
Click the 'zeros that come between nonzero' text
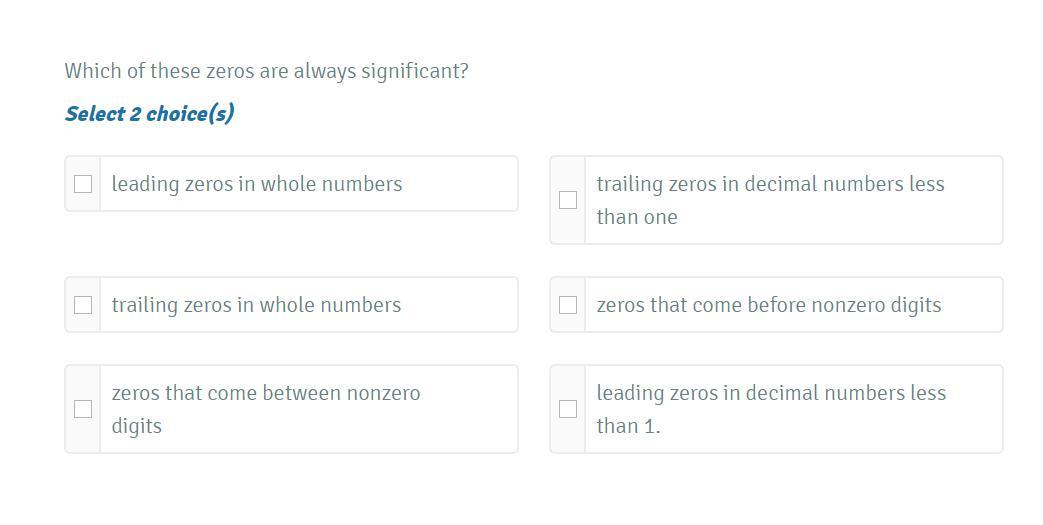(x=266, y=393)
